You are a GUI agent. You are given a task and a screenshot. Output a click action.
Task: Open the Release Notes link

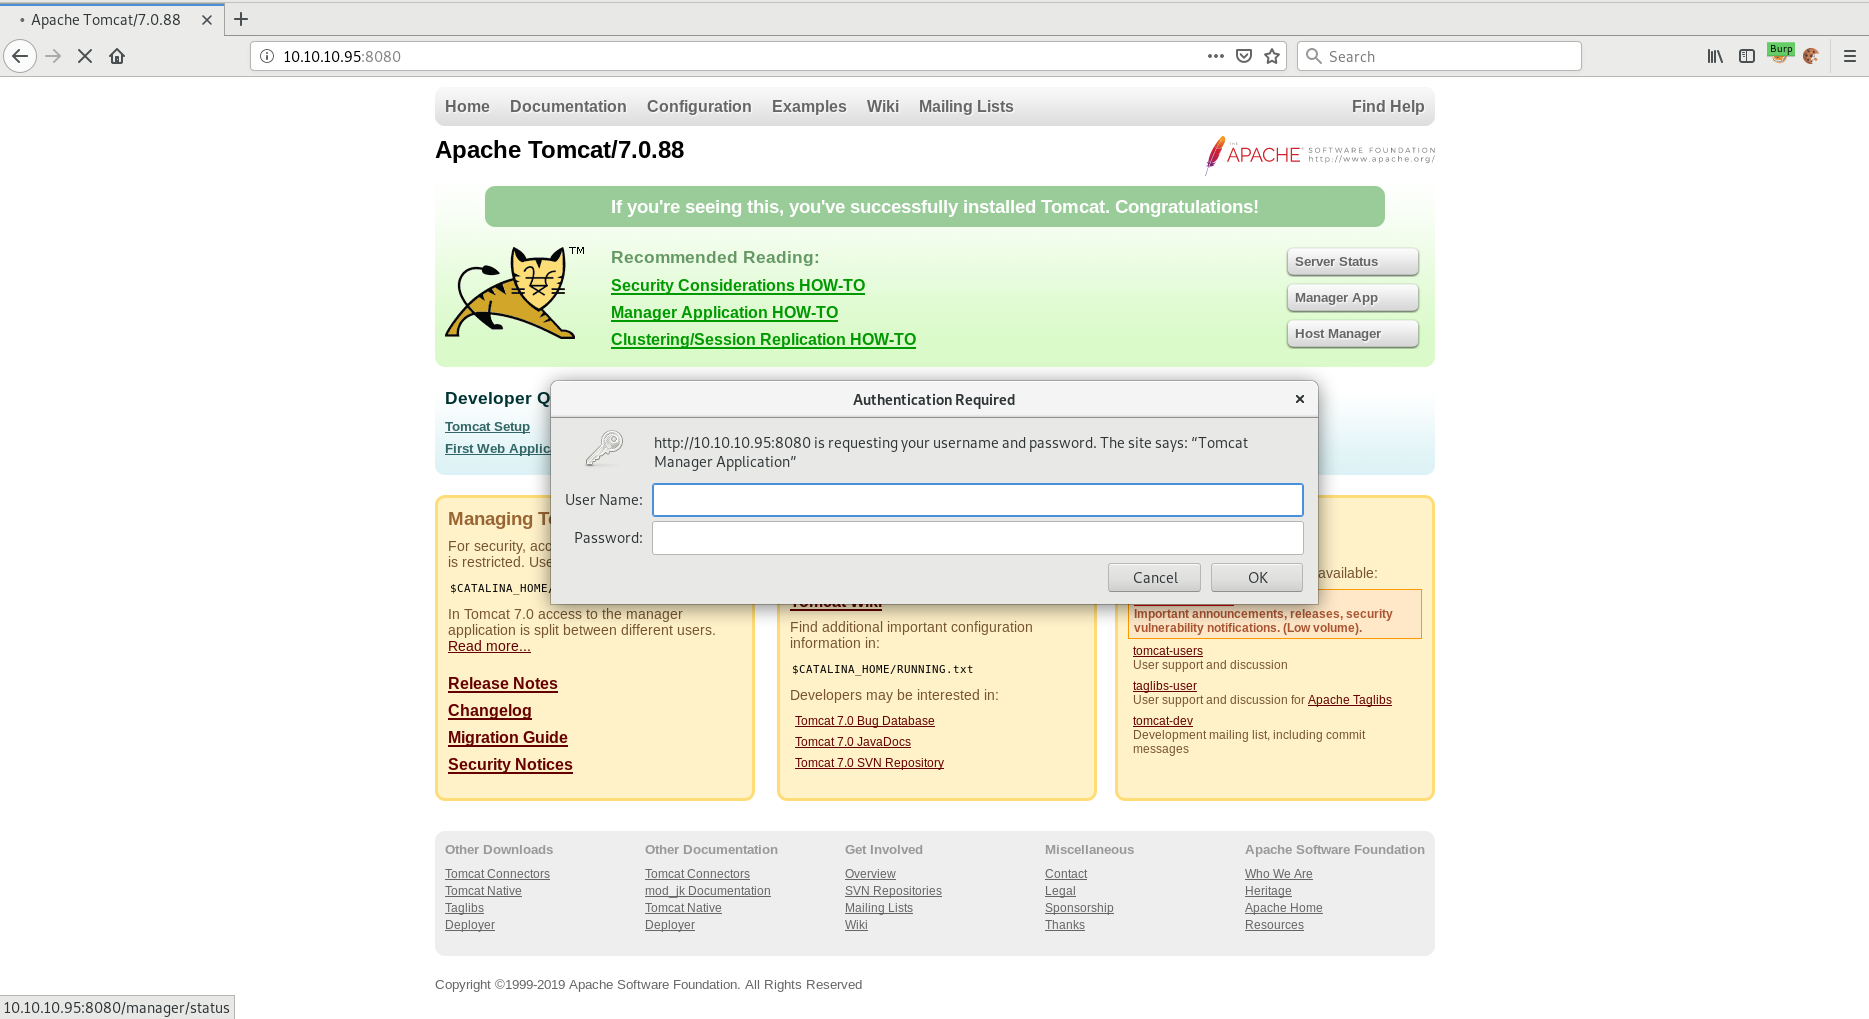(502, 683)
